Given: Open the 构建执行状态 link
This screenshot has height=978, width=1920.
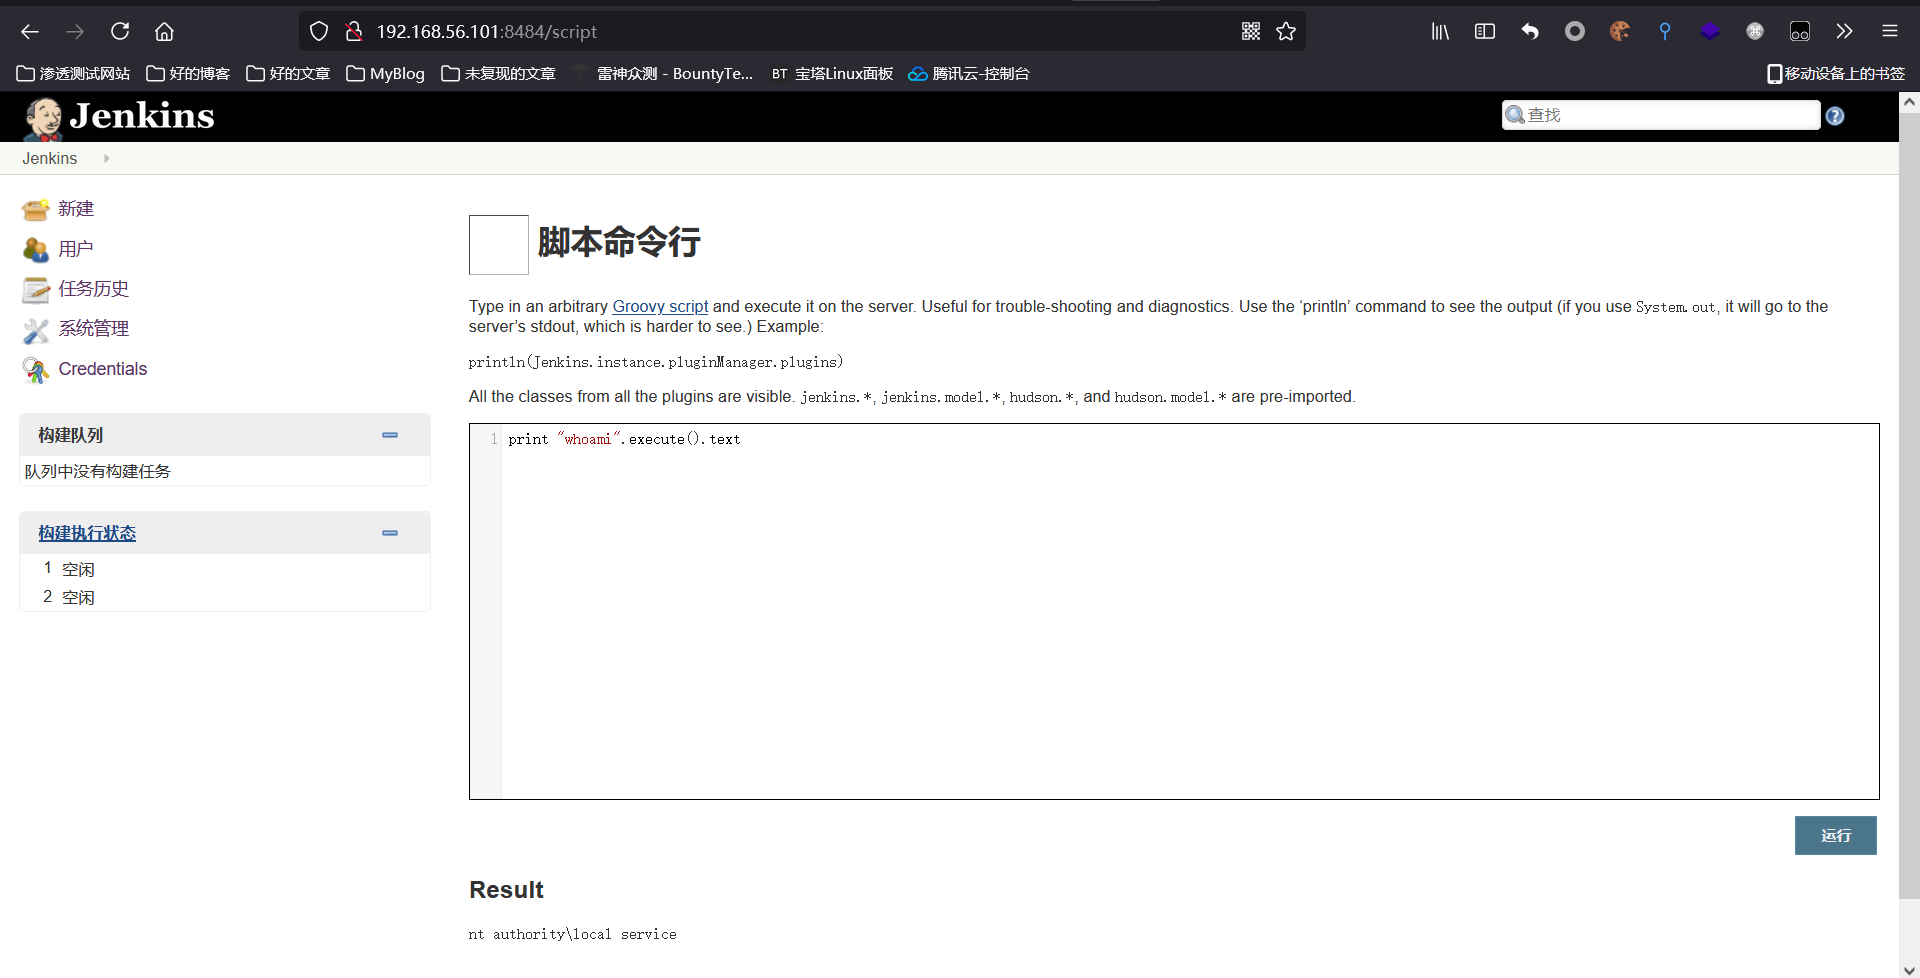Looking at the screenshot, I should pyautogui.click(x=87, y=533).
